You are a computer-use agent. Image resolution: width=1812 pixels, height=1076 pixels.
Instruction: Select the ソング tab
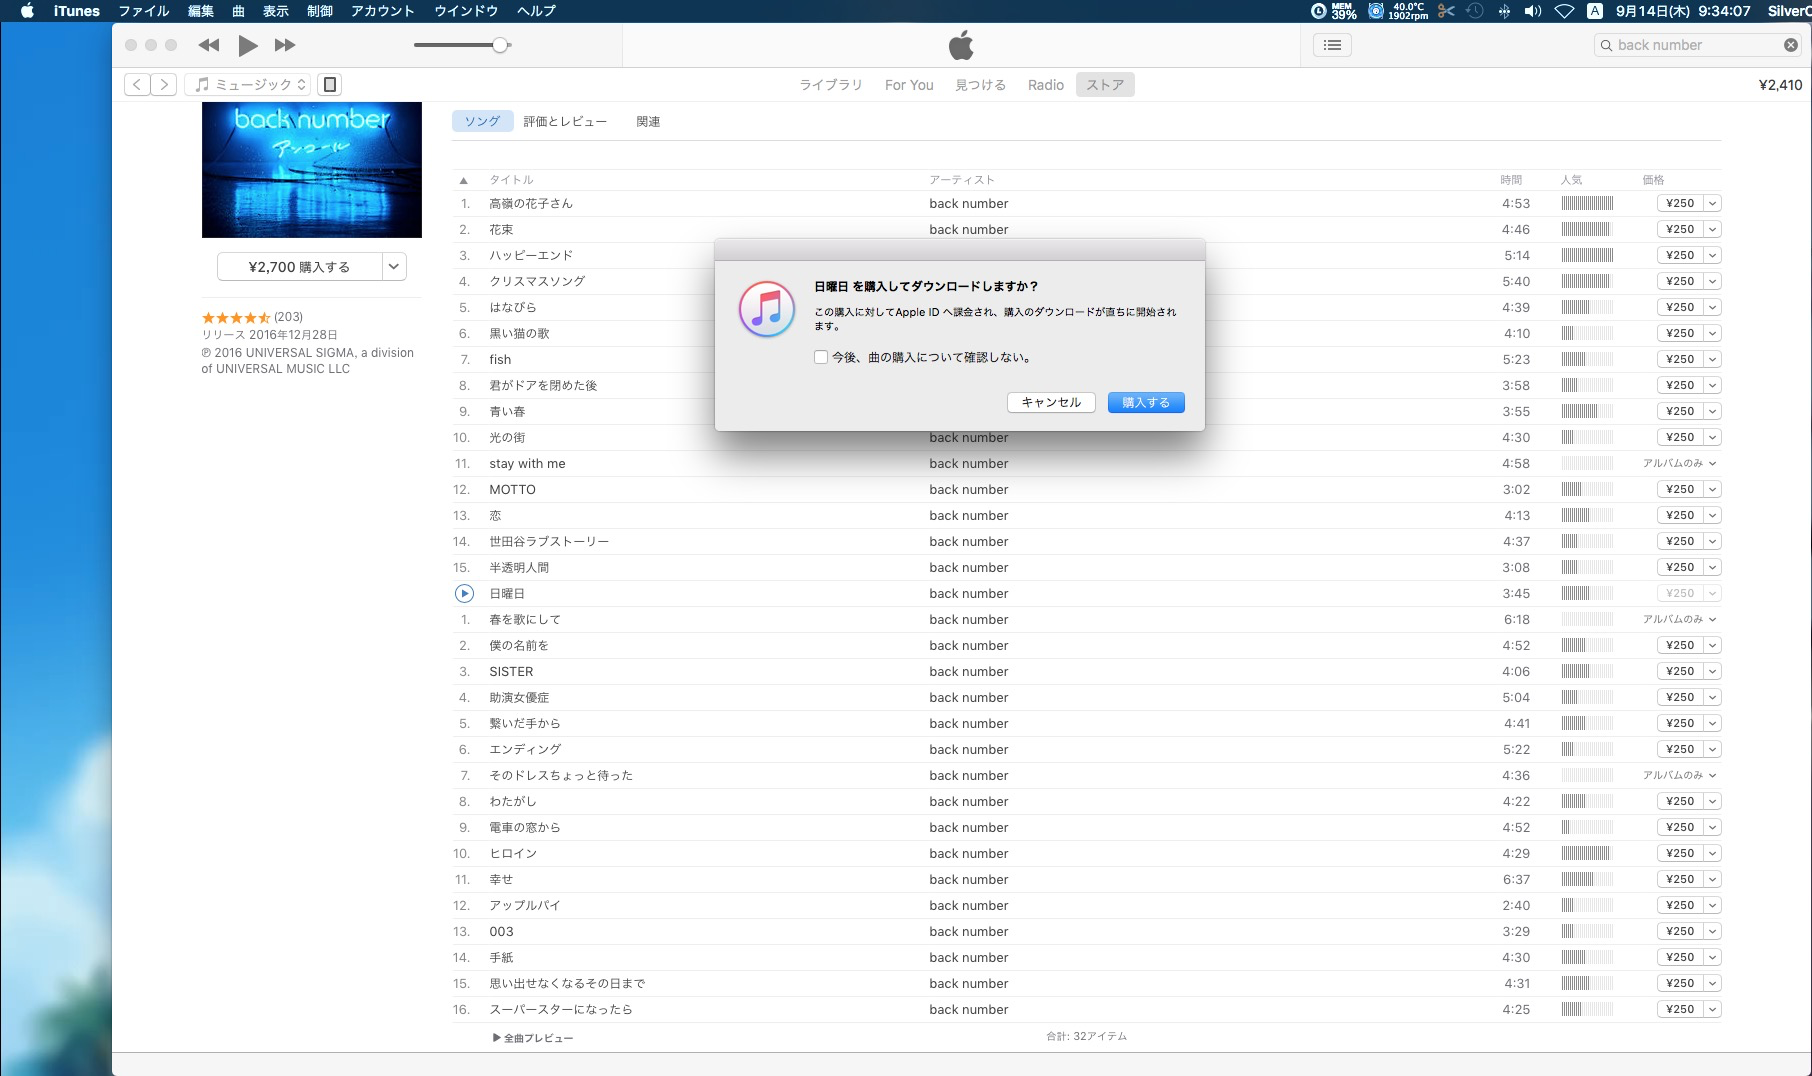pyautogui.click(x=482, y=121)
